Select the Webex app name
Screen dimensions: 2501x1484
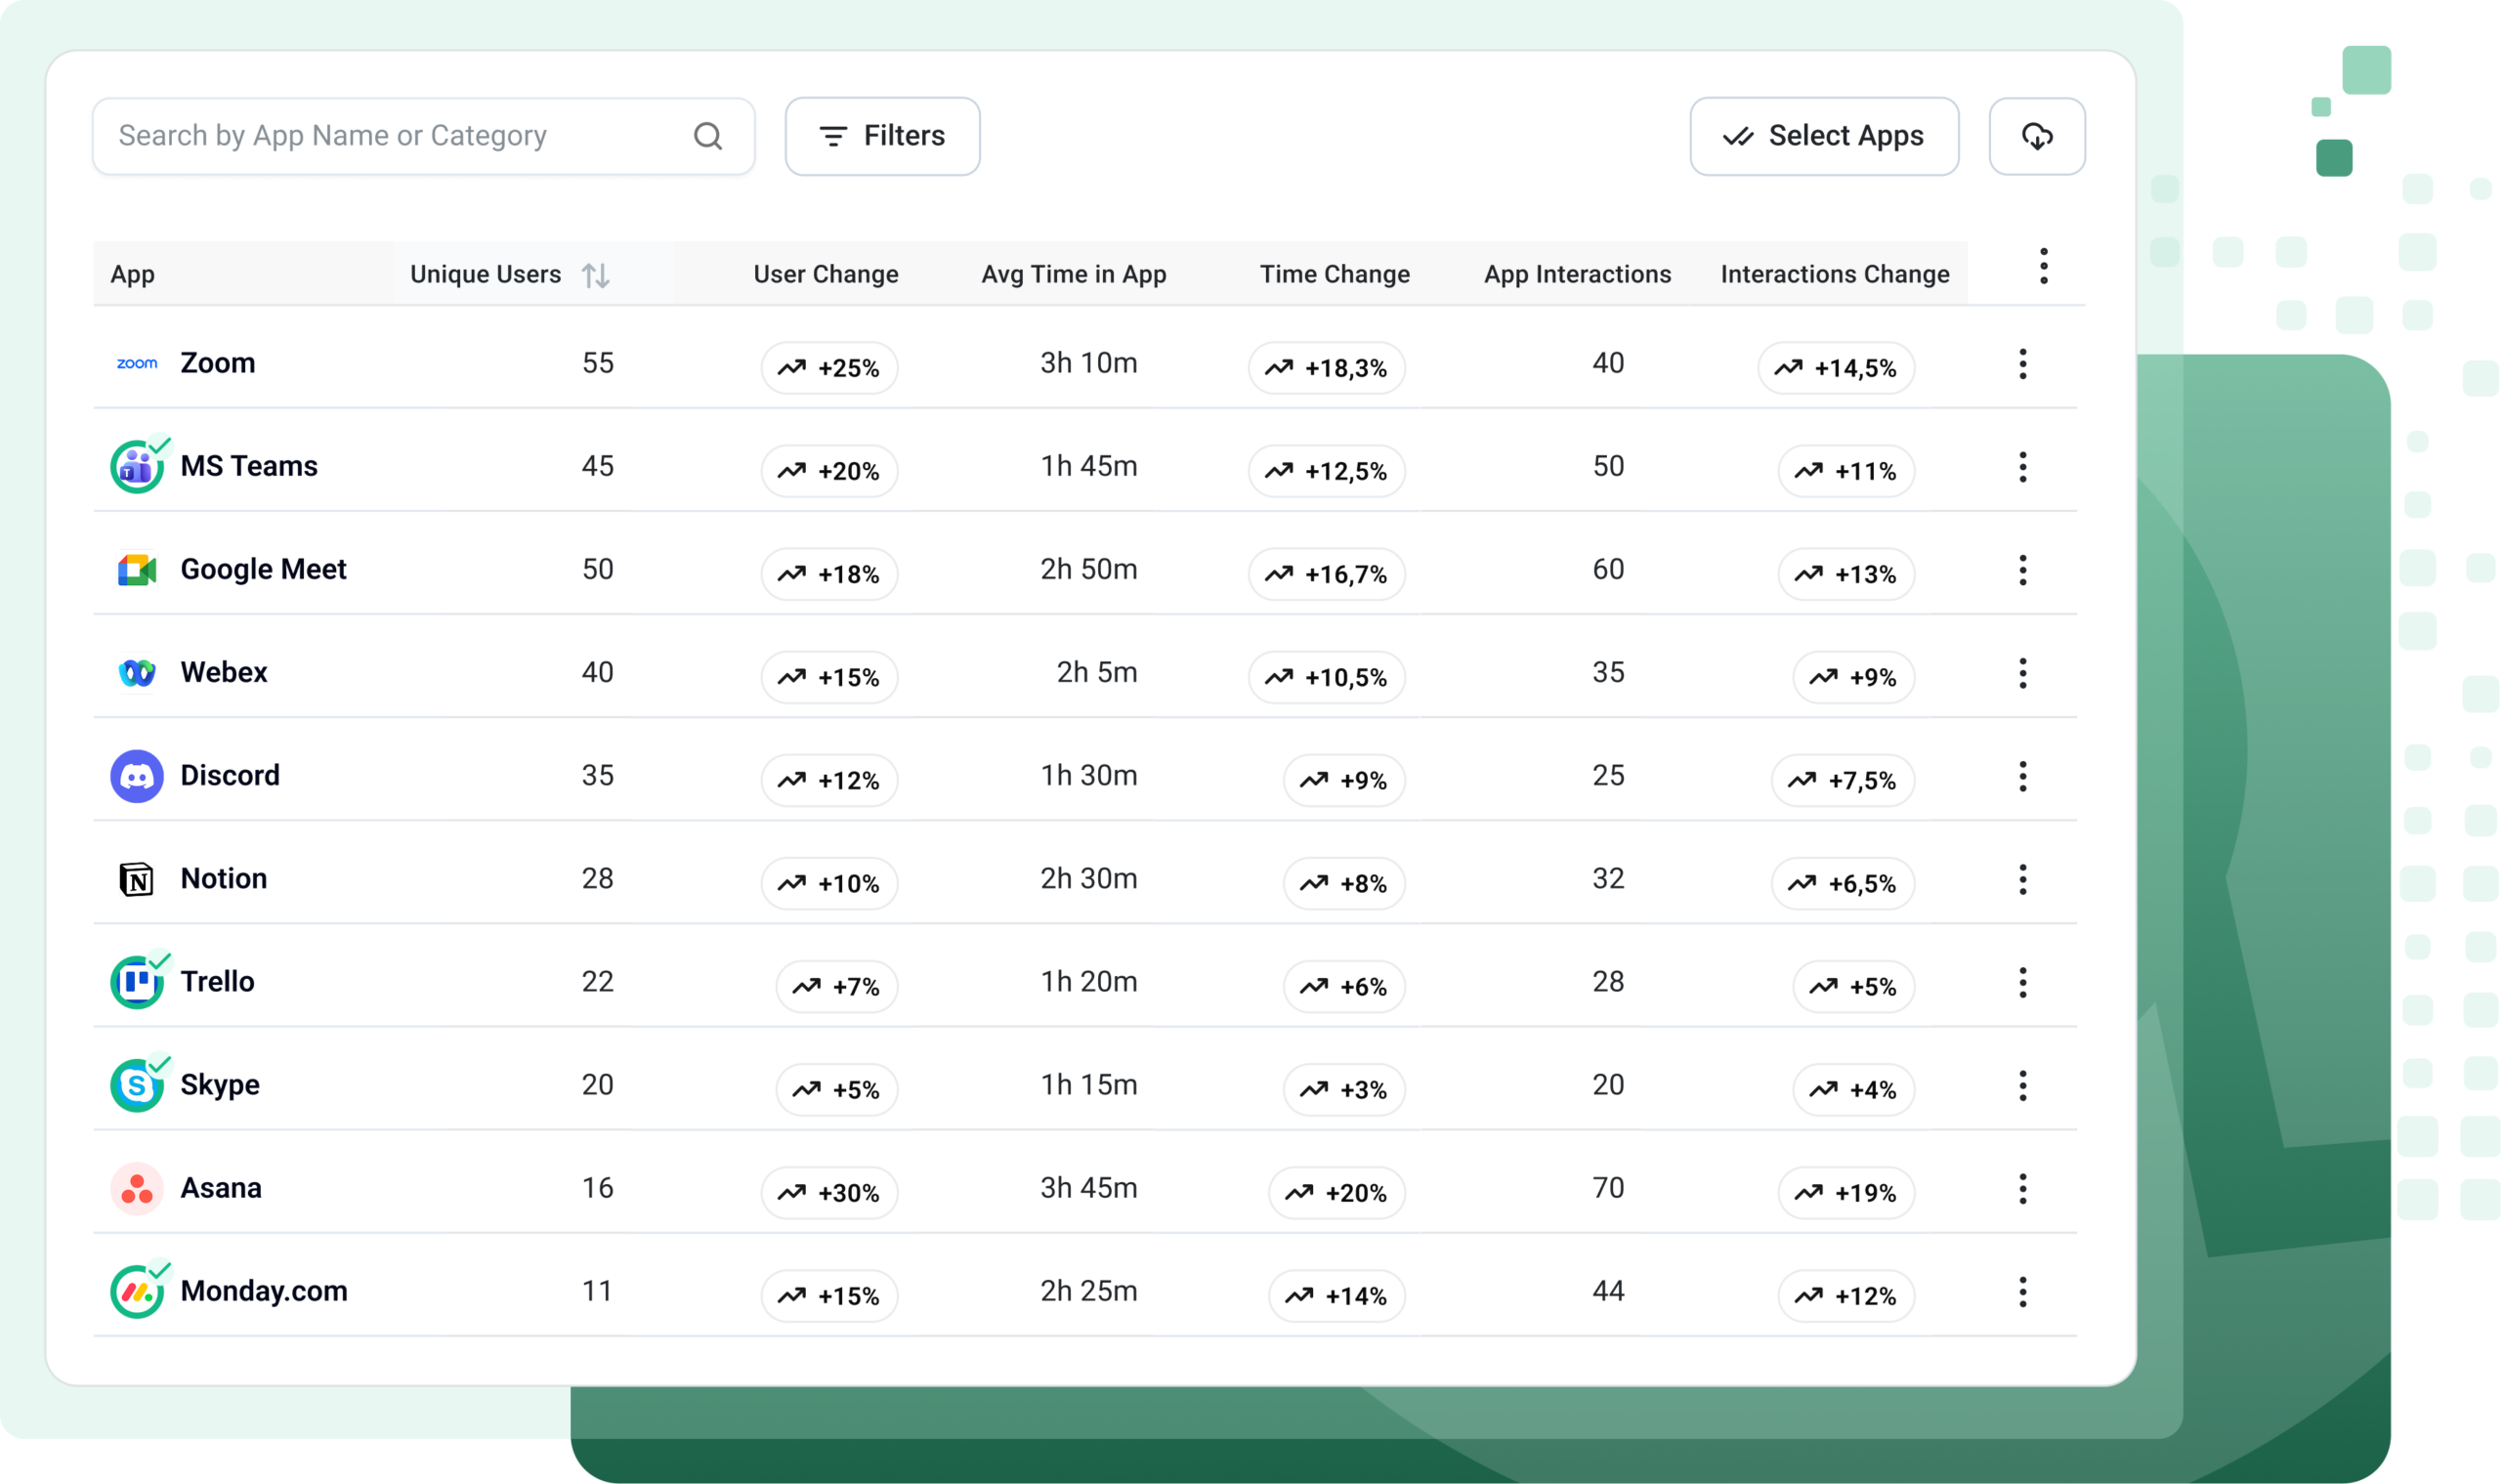click(x=224, y=672)
